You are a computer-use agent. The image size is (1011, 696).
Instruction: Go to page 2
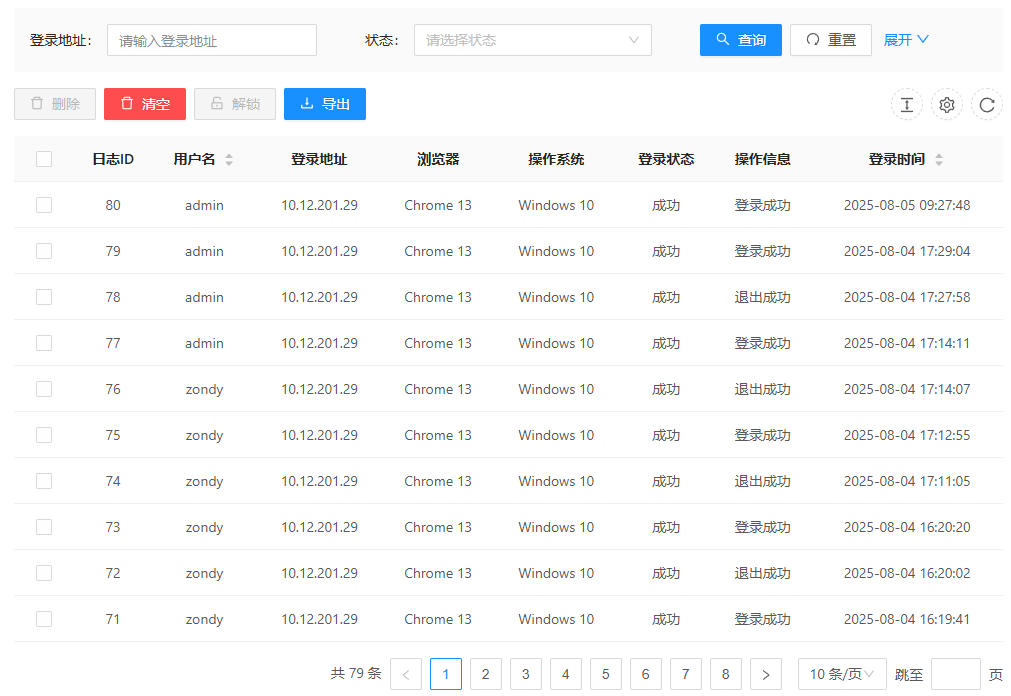point(486,674)
